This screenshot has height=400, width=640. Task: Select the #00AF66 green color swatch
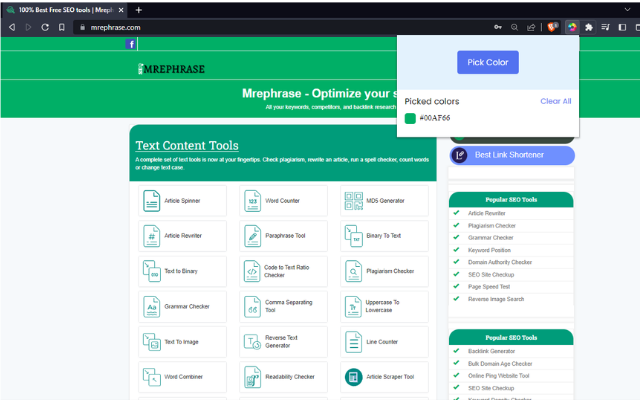tap(410, 118)
